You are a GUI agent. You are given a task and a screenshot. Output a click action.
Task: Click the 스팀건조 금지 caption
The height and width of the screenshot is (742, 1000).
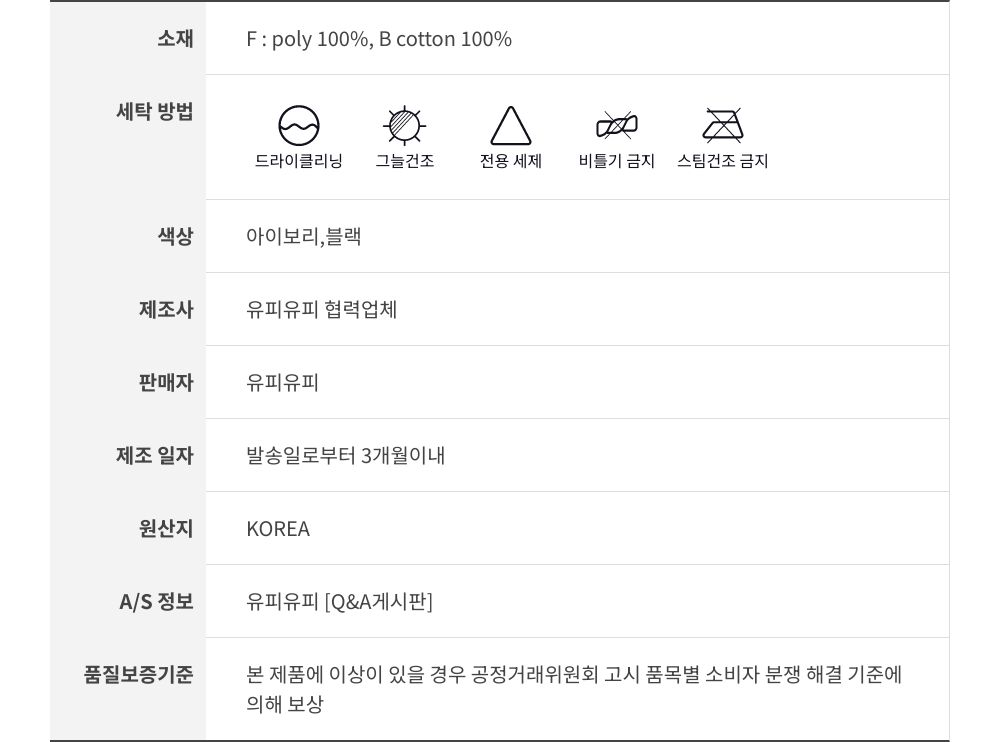coord(722,161)
